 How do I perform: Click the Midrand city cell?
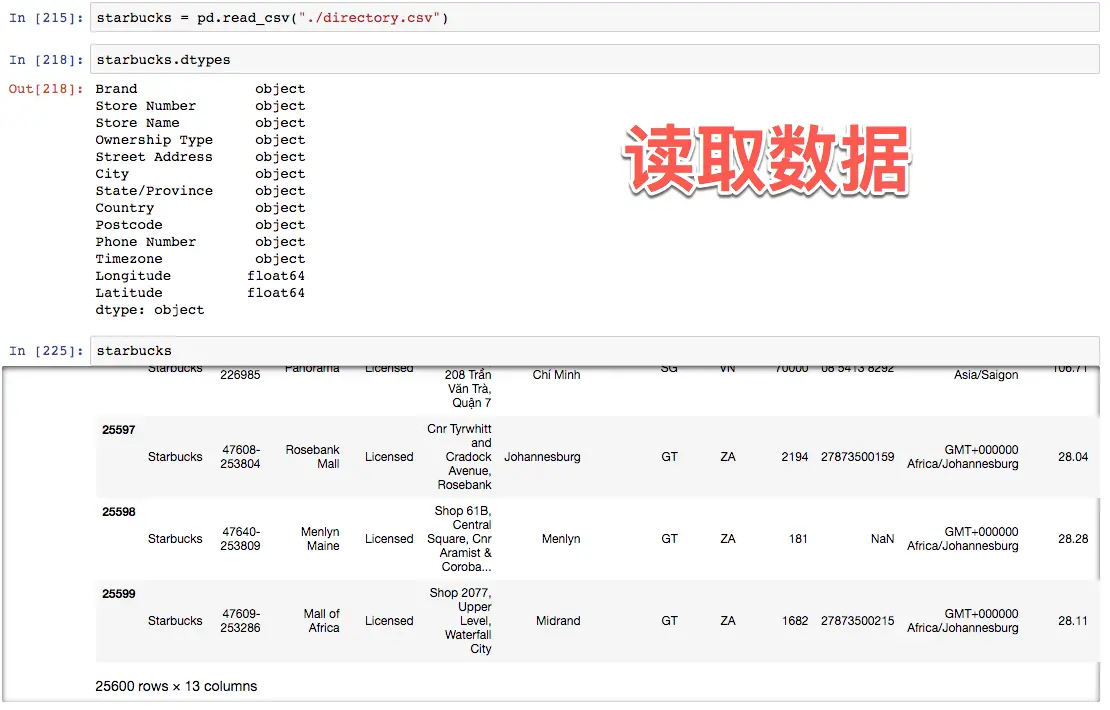tap(558, 621)
